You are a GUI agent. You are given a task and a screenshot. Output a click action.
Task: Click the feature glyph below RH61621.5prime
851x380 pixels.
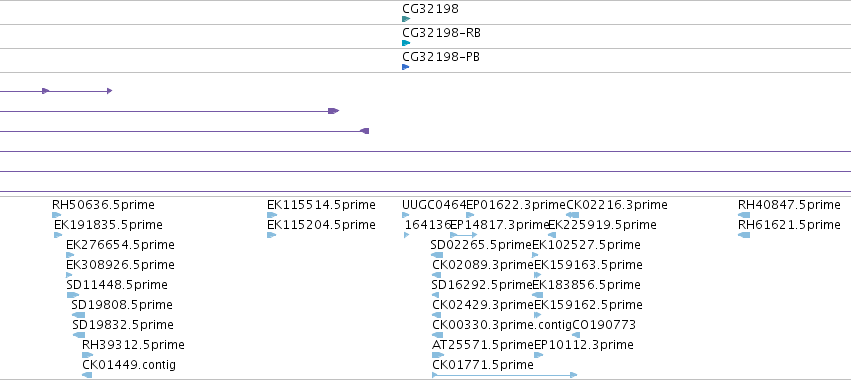[744, 235]
